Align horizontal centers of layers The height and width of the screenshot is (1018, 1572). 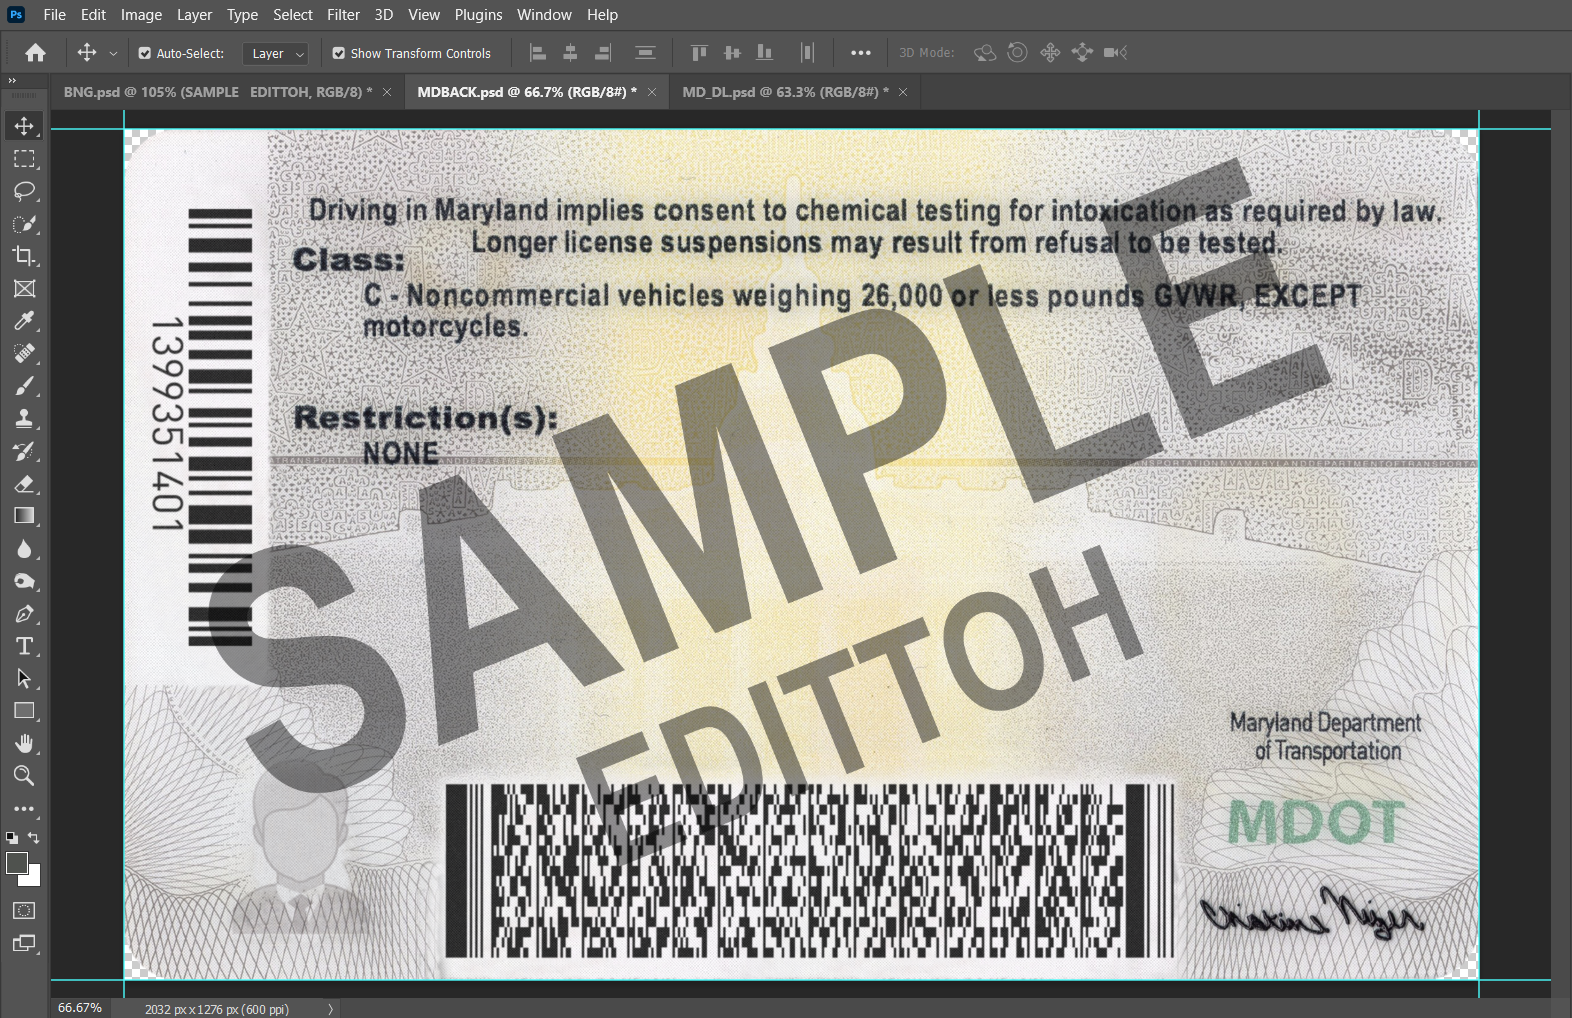point(570,53)
